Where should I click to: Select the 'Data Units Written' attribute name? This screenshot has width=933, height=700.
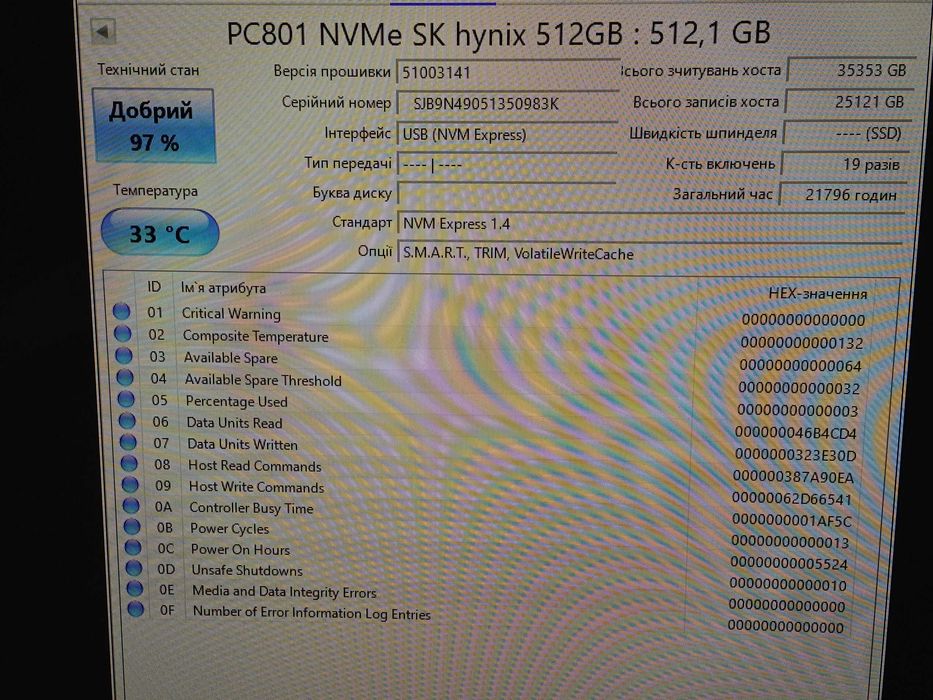pos(242,444)
